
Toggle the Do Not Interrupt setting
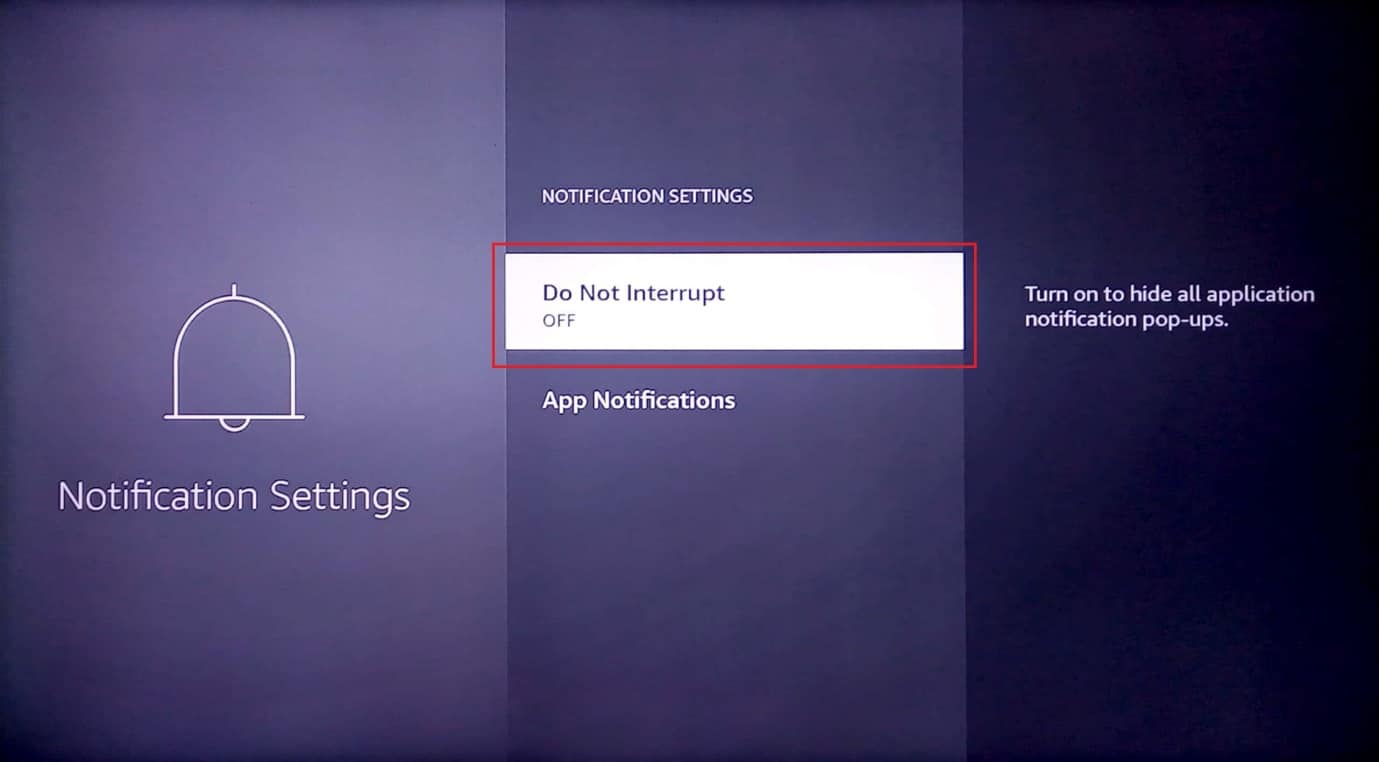(x=734, y=301)
